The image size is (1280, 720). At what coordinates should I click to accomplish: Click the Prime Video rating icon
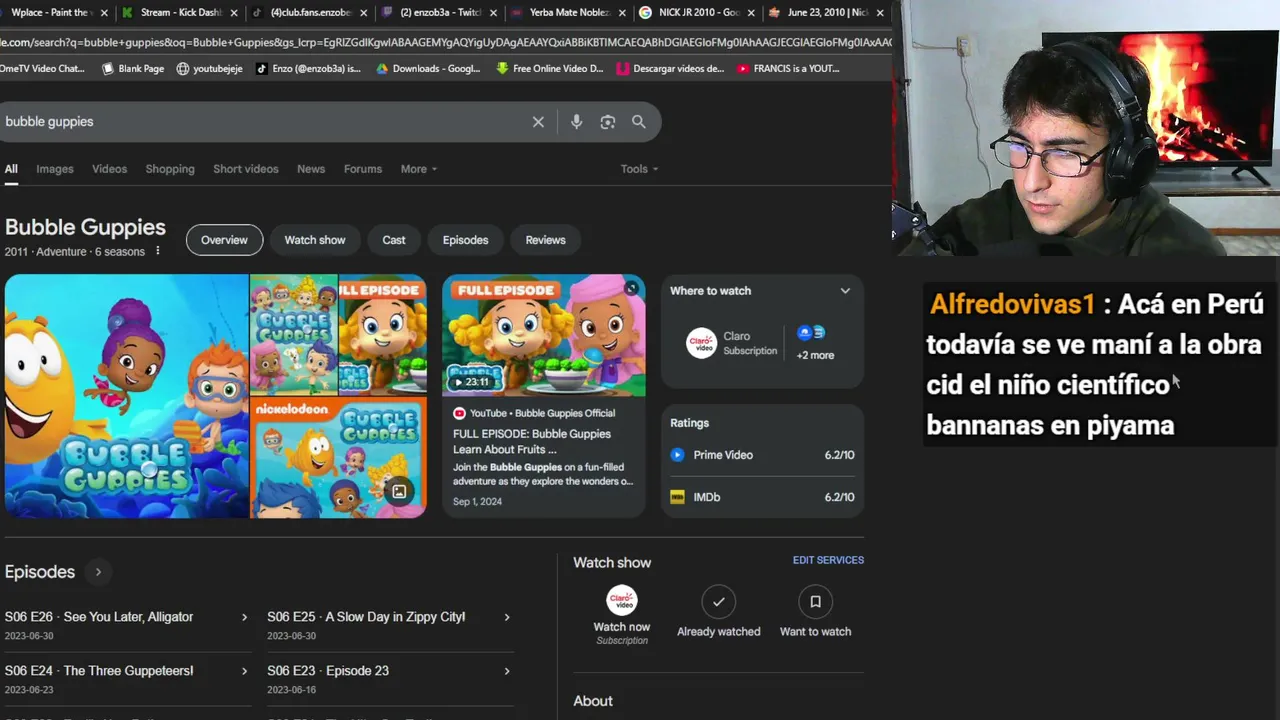click(x=677, y=455)
